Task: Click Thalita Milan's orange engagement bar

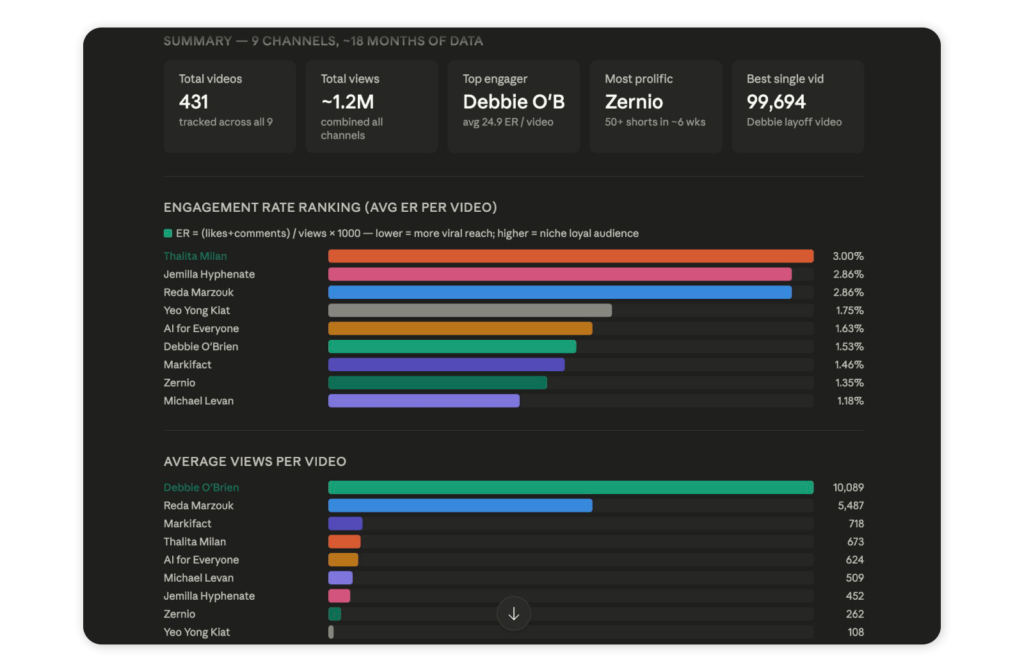Action: (x=571, y=256)
